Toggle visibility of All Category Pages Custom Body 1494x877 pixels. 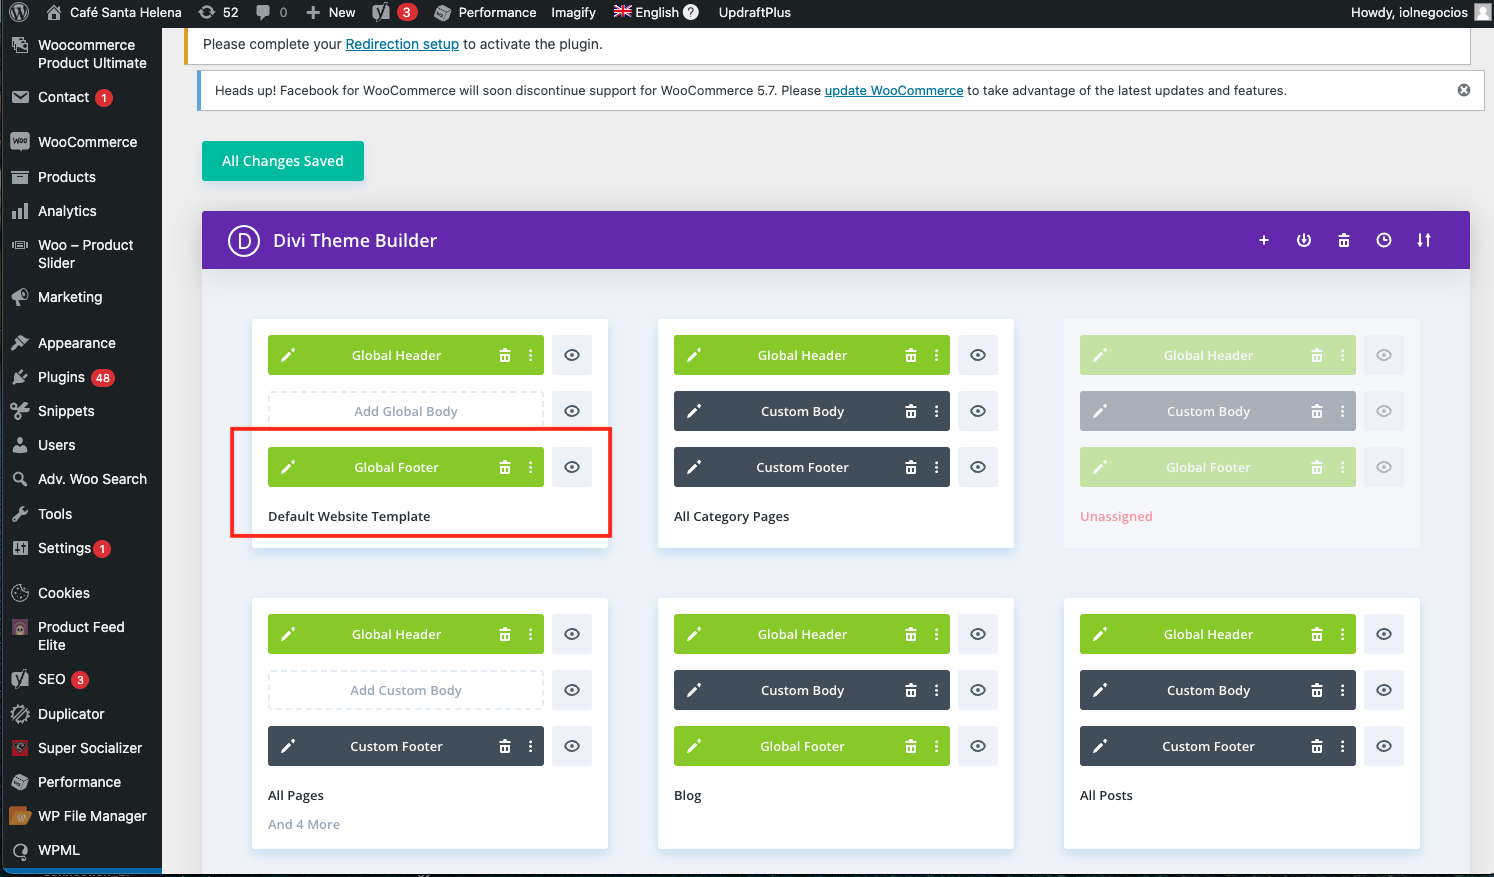tap(978, 411)
